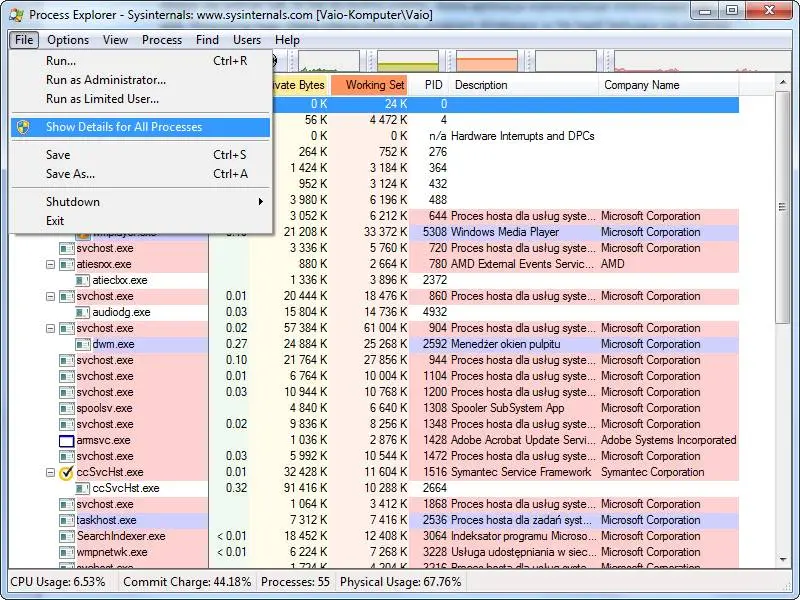Image resolution: width=800 pixels, height=600 pixels.
Task: Click the dwm.exe process icon
Action: point(83,344)
